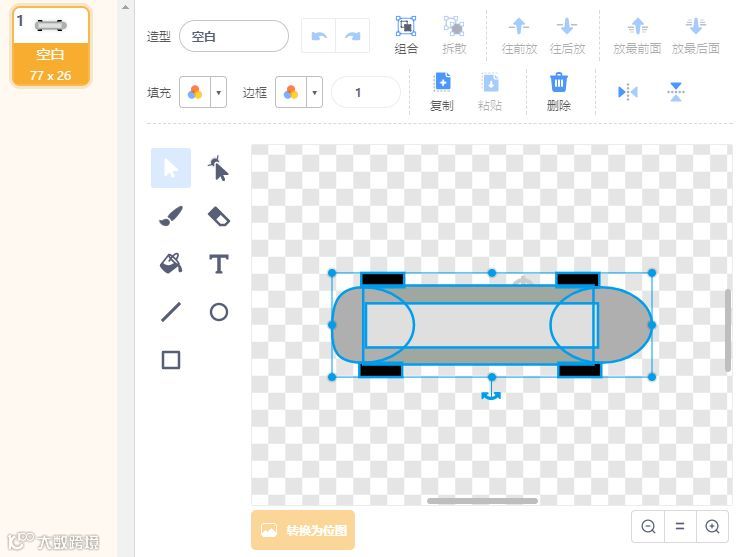
Task: Zoom out the canvas
Action: tap(648, 527)
